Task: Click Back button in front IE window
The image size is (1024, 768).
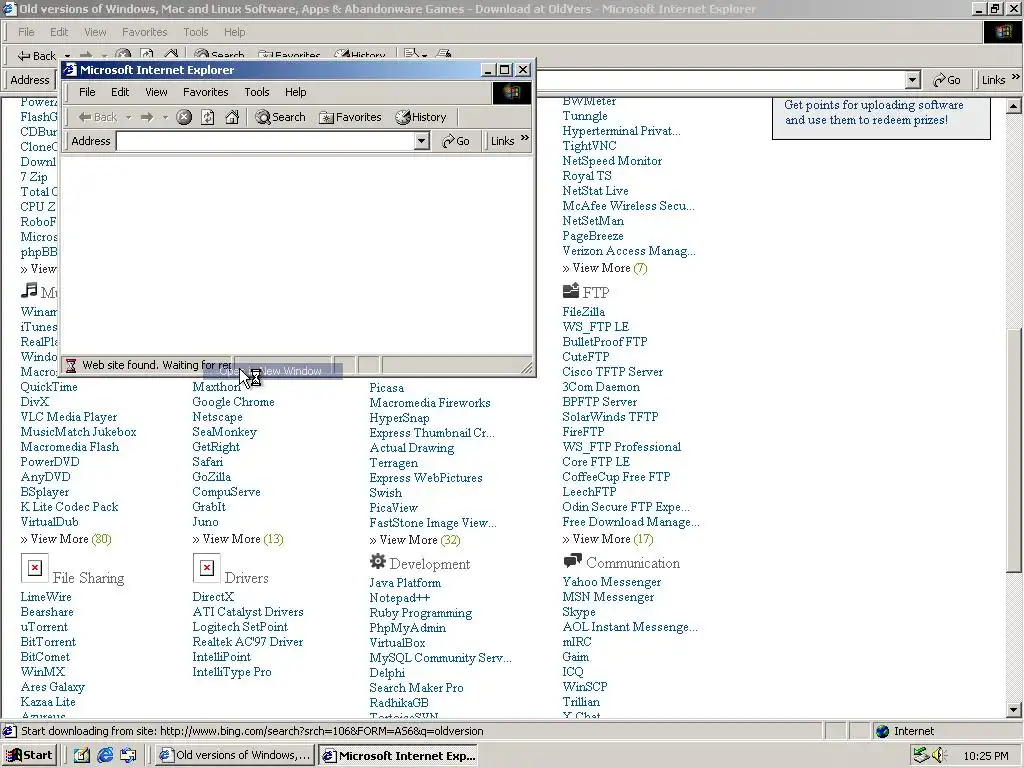Action: [97, 117]
